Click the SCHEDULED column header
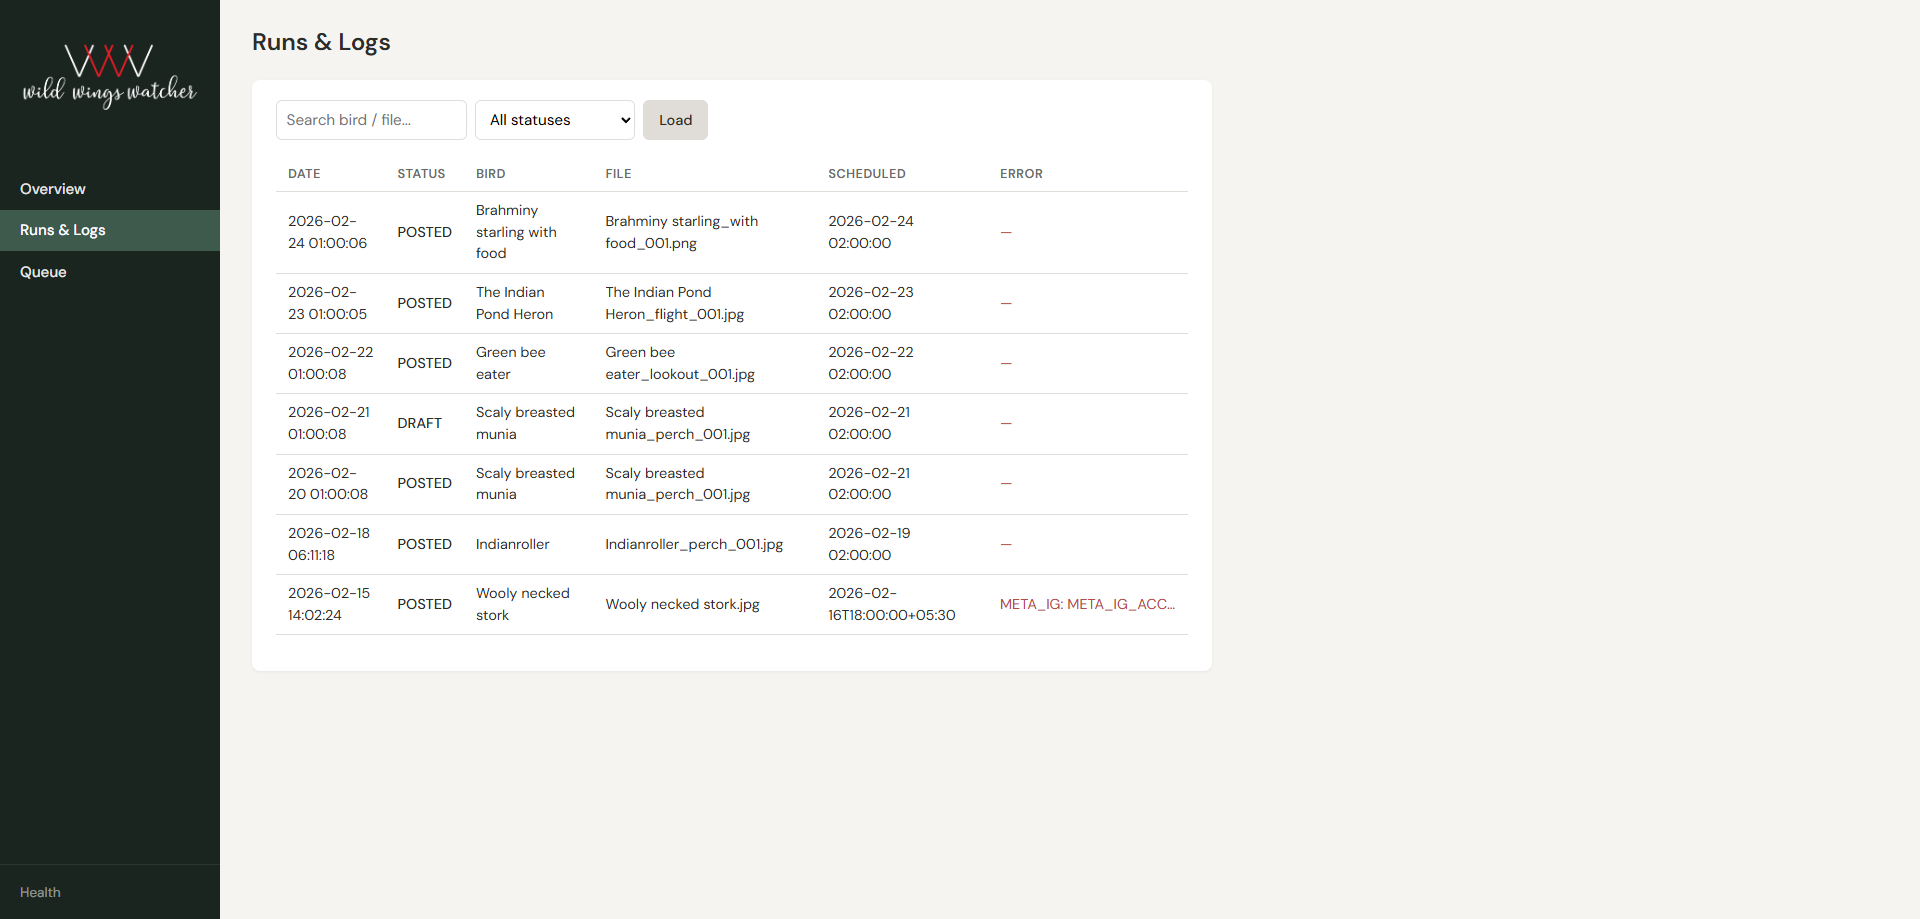Image resolution: width=1920 pixels, height=919 pixels. tap(866, 173)
